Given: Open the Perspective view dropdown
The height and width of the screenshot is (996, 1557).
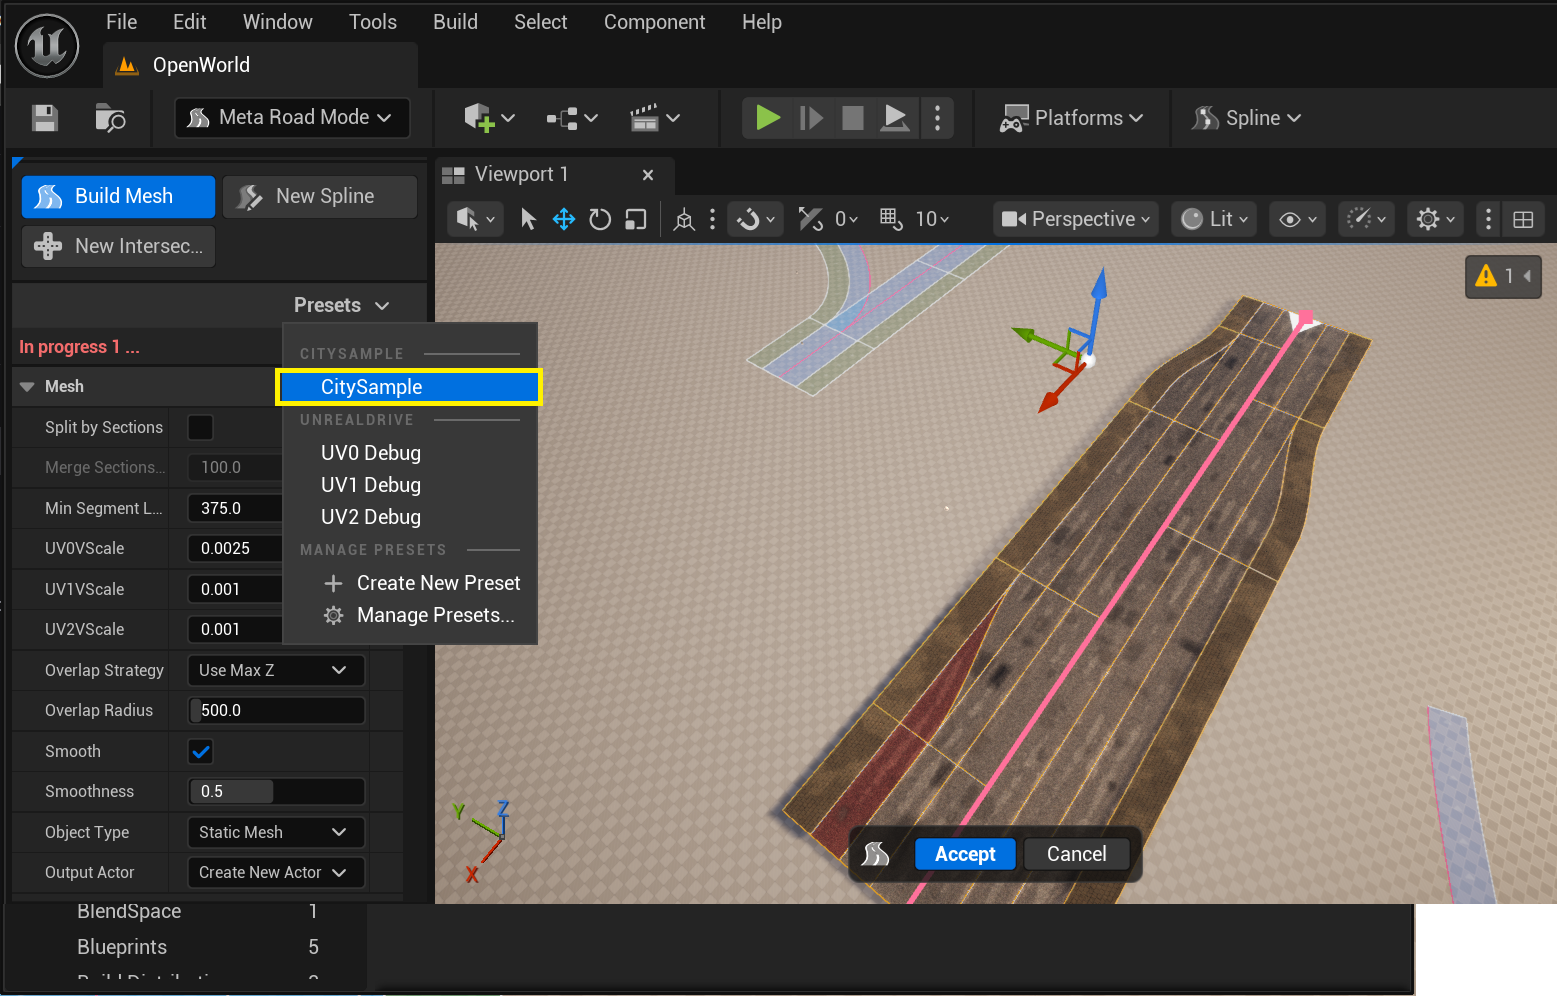Looking at the screenshot, I should click(x=1075, y=219).
